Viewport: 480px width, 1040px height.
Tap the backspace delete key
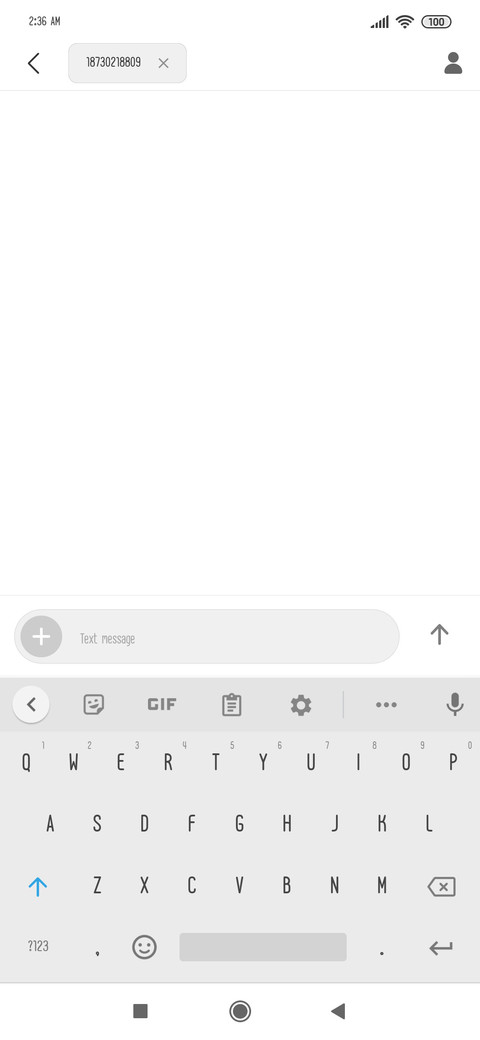click(x=442, y=886)
